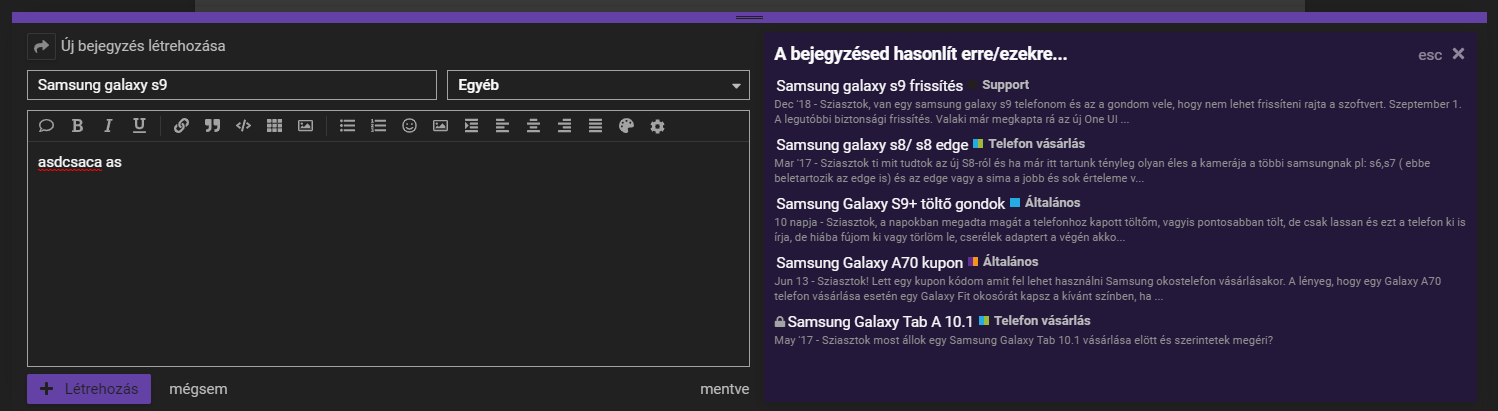
Task: Click into the editor body text area
Action: pyautogui.click(x=389, y=254)
